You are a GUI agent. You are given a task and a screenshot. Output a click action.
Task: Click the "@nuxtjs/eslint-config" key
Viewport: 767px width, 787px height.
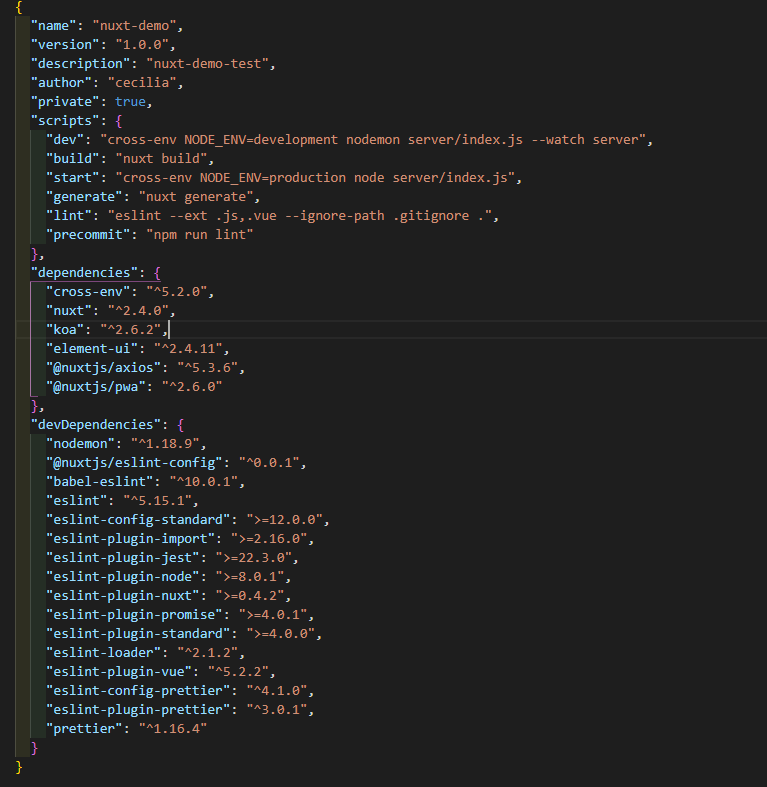pos(135,463)
